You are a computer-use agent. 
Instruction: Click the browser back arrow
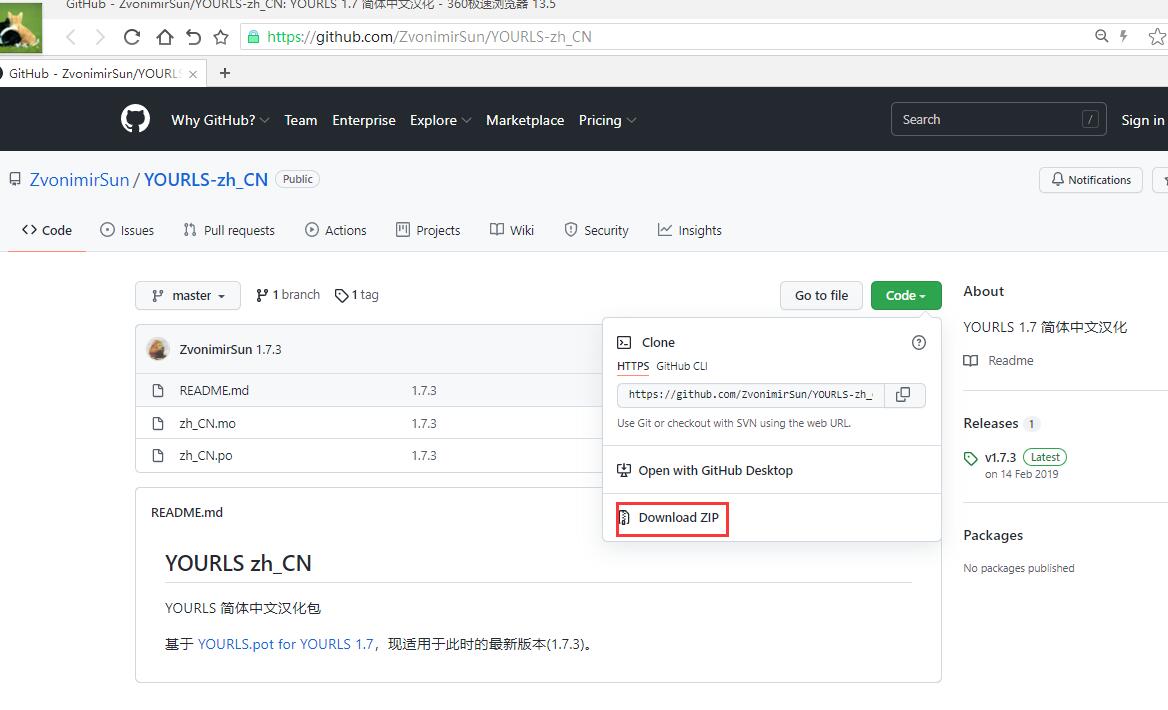click(x=71, y=37)
